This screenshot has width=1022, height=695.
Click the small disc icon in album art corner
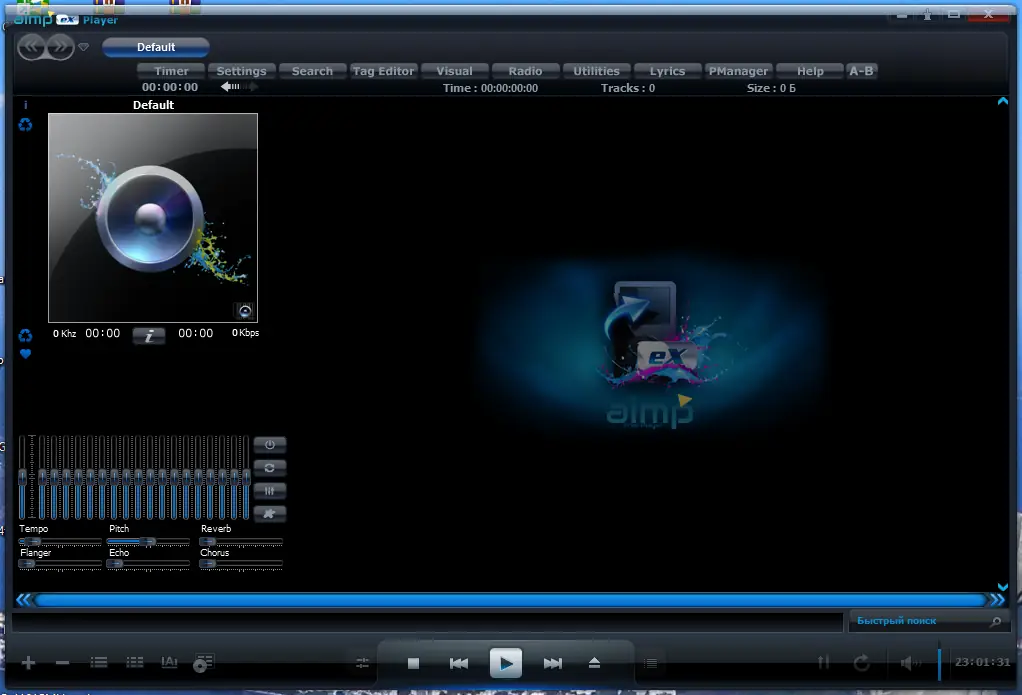pos(244,311)
